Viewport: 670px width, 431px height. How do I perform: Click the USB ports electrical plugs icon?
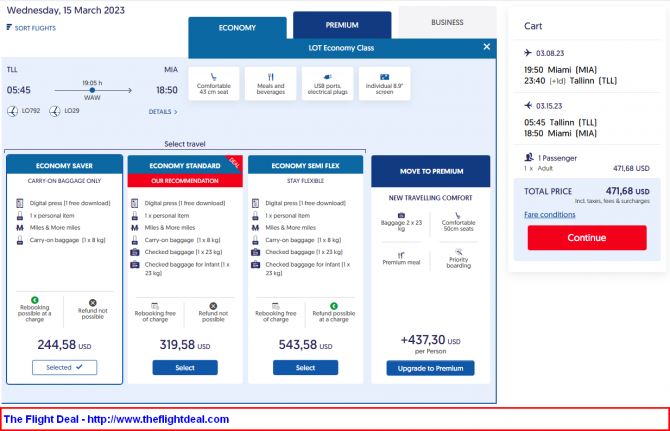pos(327,77)
